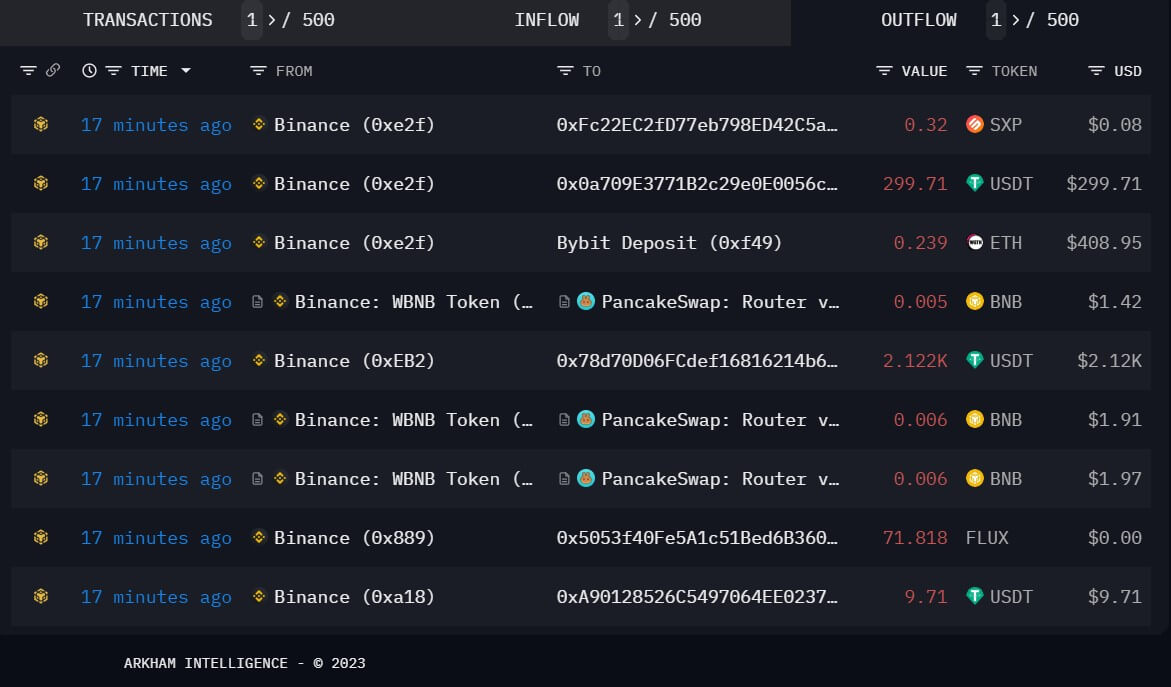Open Binance (0xEB2) sender link
Screen dimensions: 1171x687
click(x=354, y=361)
